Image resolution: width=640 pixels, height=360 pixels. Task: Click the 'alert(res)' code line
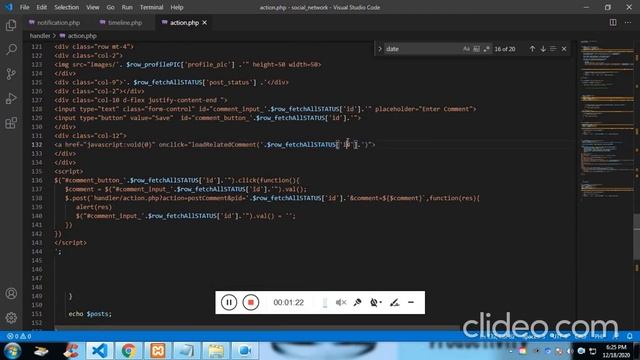point(93,207)
